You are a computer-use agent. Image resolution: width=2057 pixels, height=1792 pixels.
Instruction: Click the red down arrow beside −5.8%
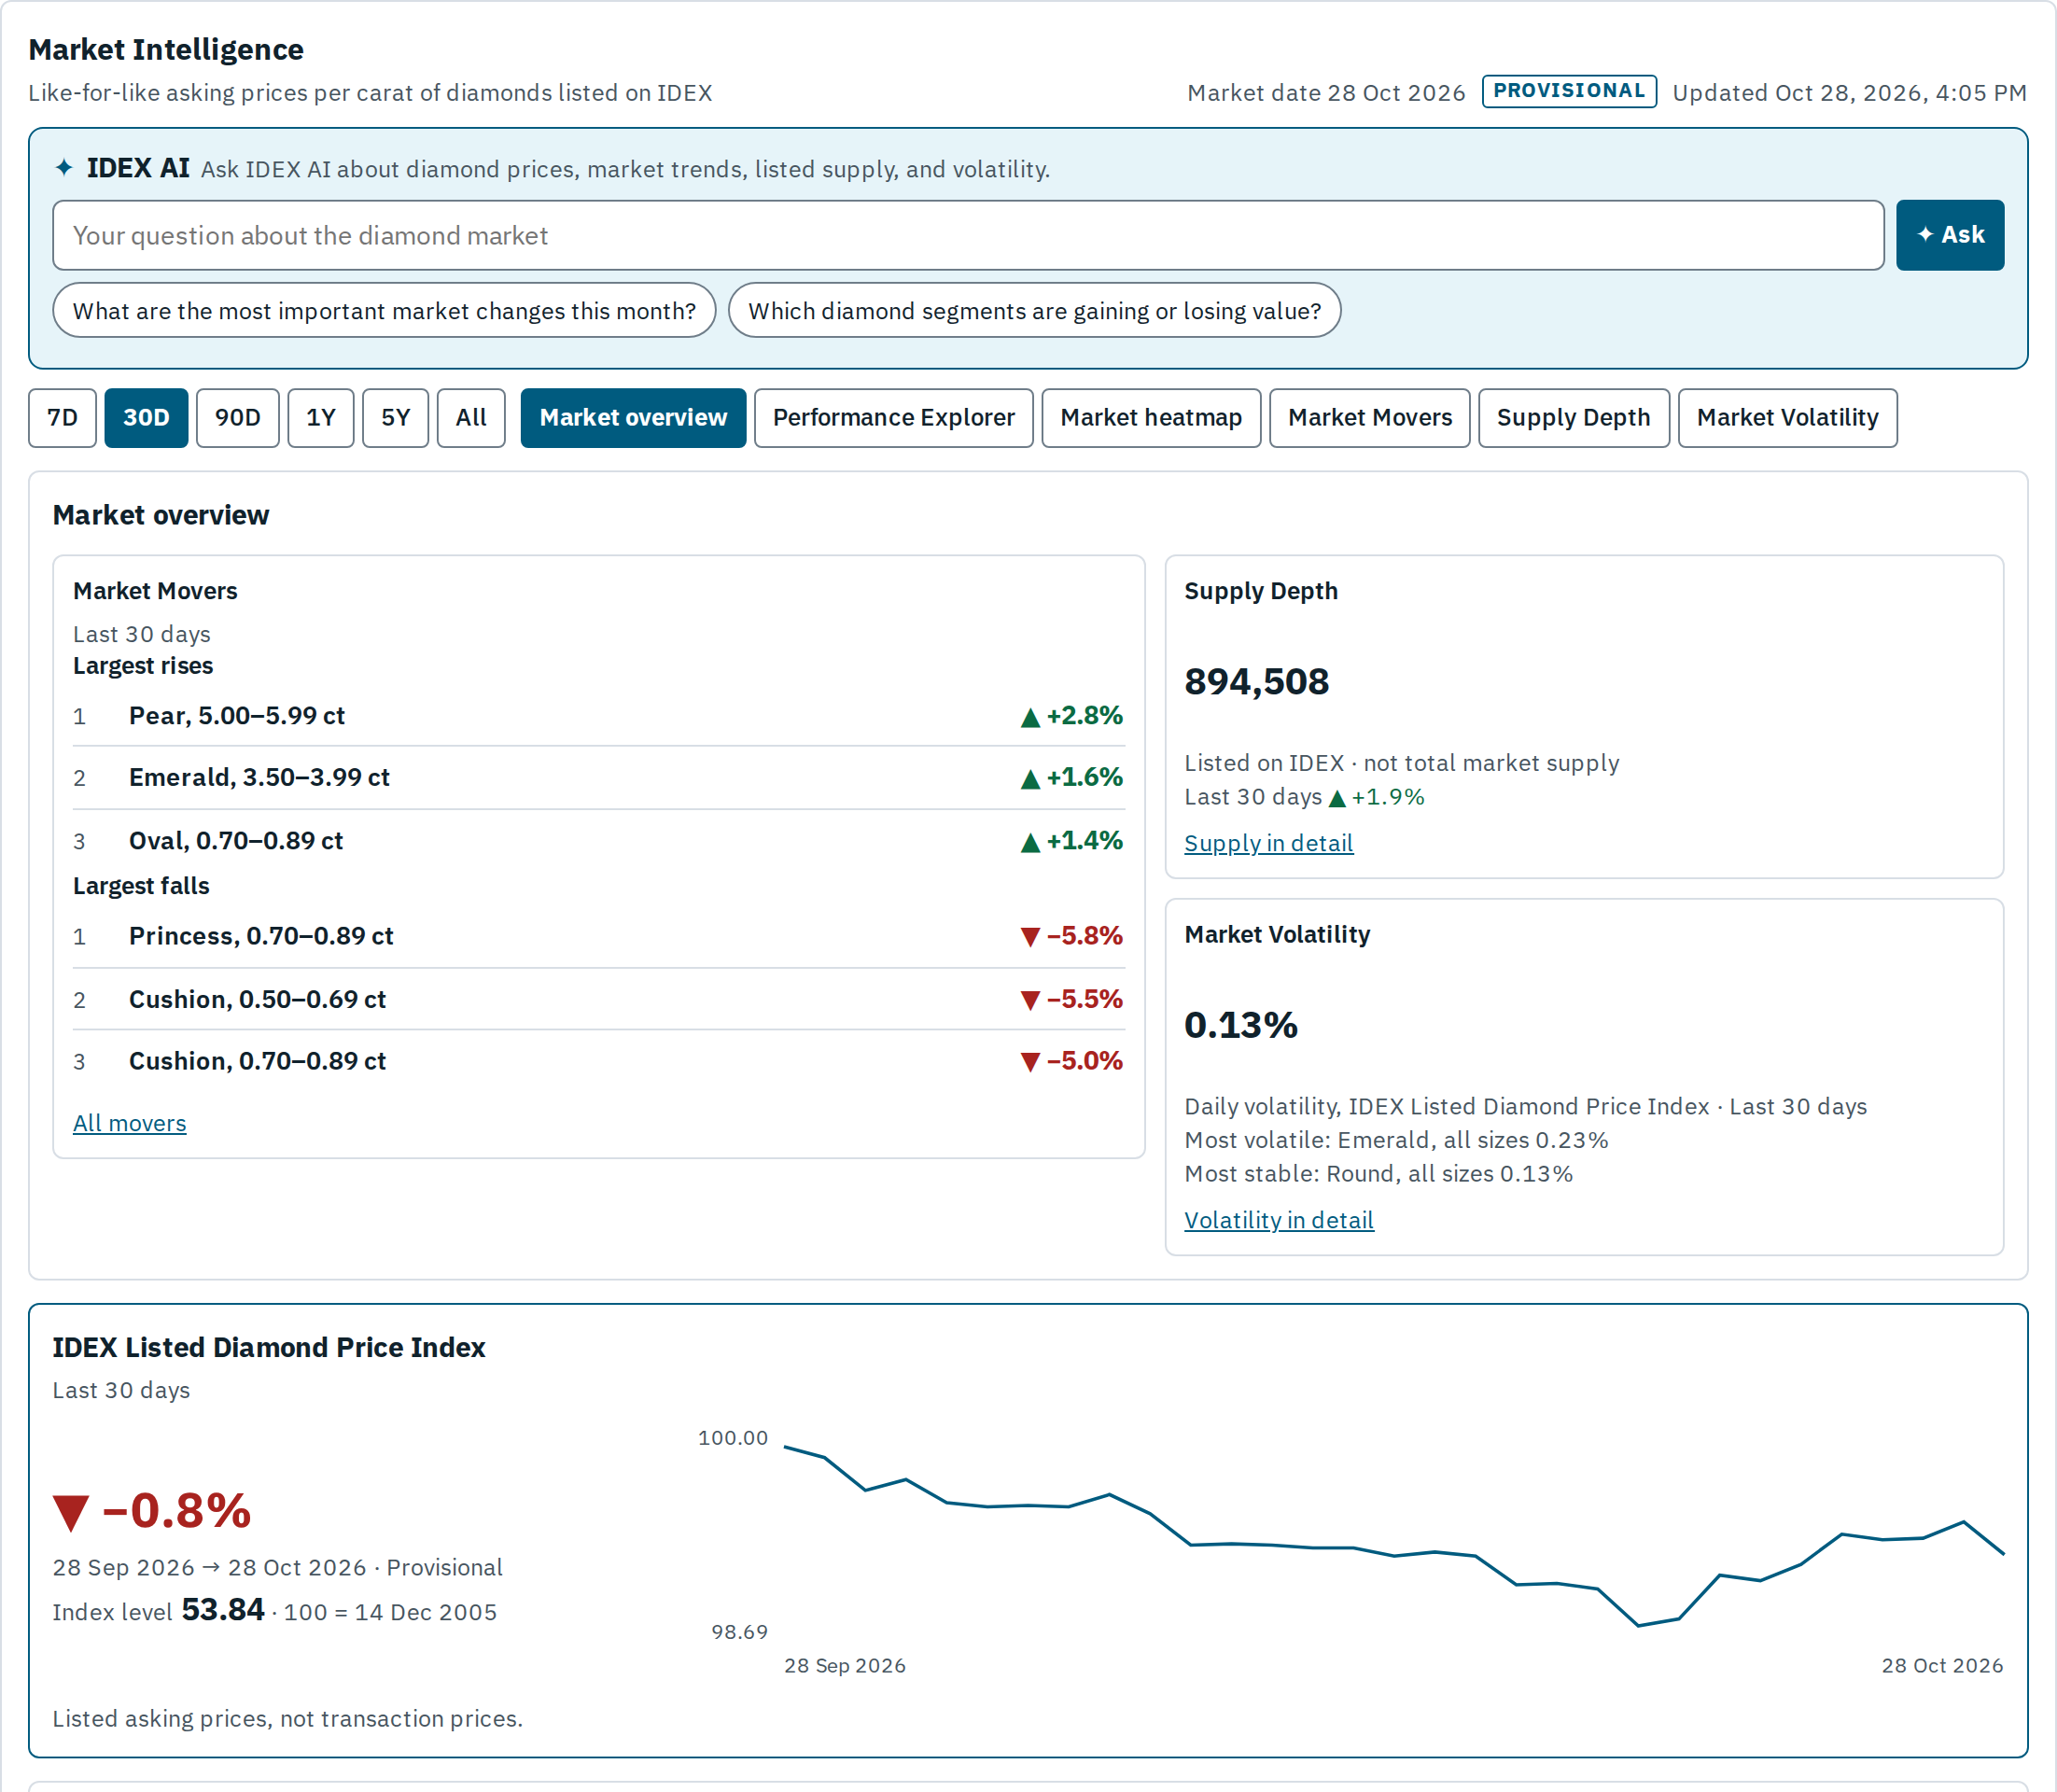(x=1030, y=937)
